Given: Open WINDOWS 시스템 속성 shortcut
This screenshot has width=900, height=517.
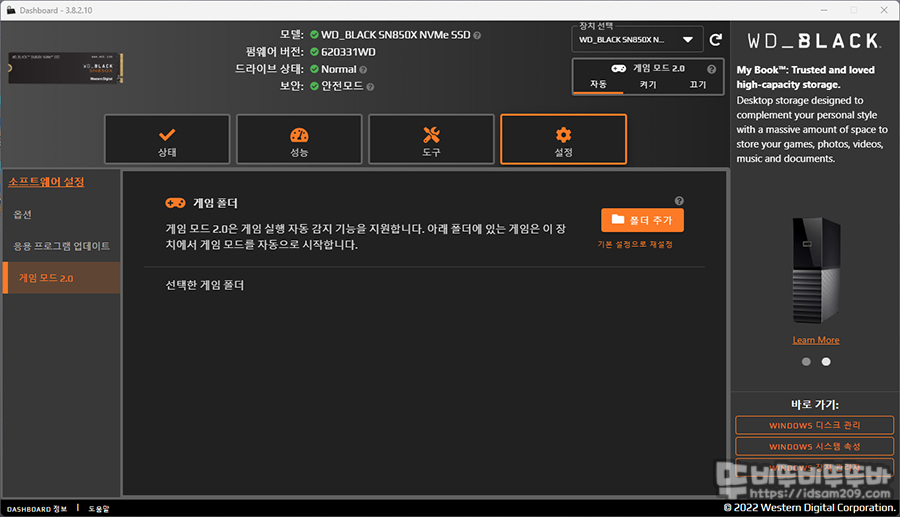Looking at the screenshot, I should (814, 446).
